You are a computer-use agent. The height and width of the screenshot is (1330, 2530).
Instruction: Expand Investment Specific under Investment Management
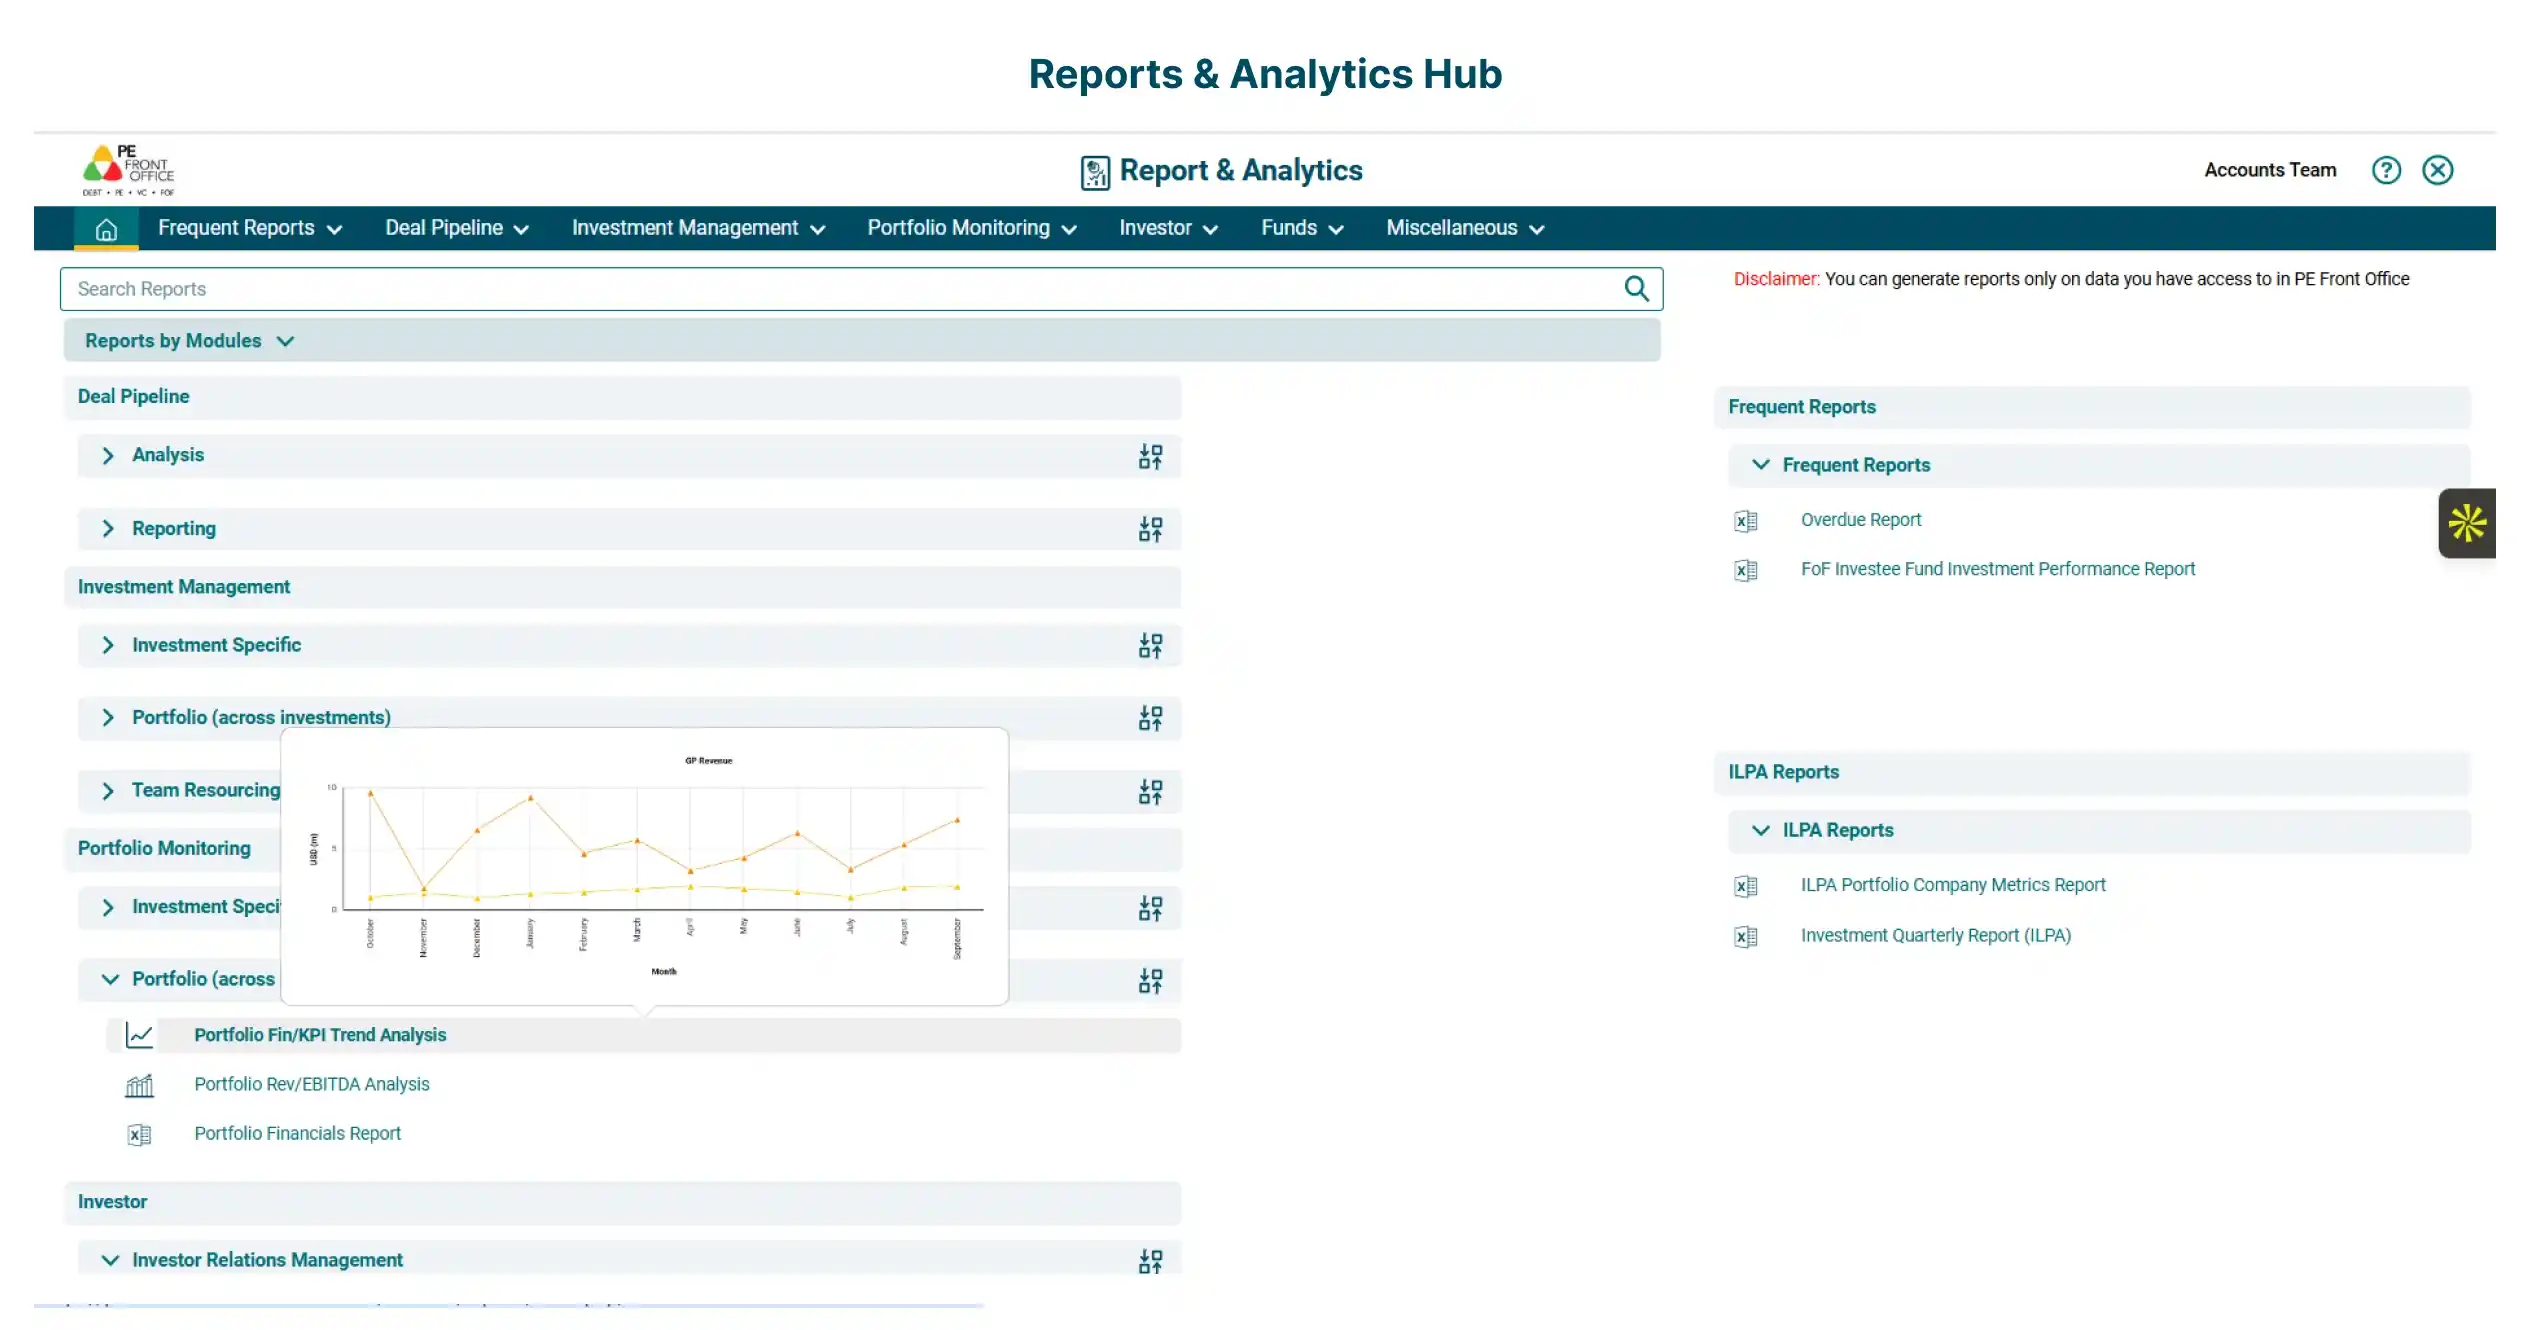coord(108,646)
